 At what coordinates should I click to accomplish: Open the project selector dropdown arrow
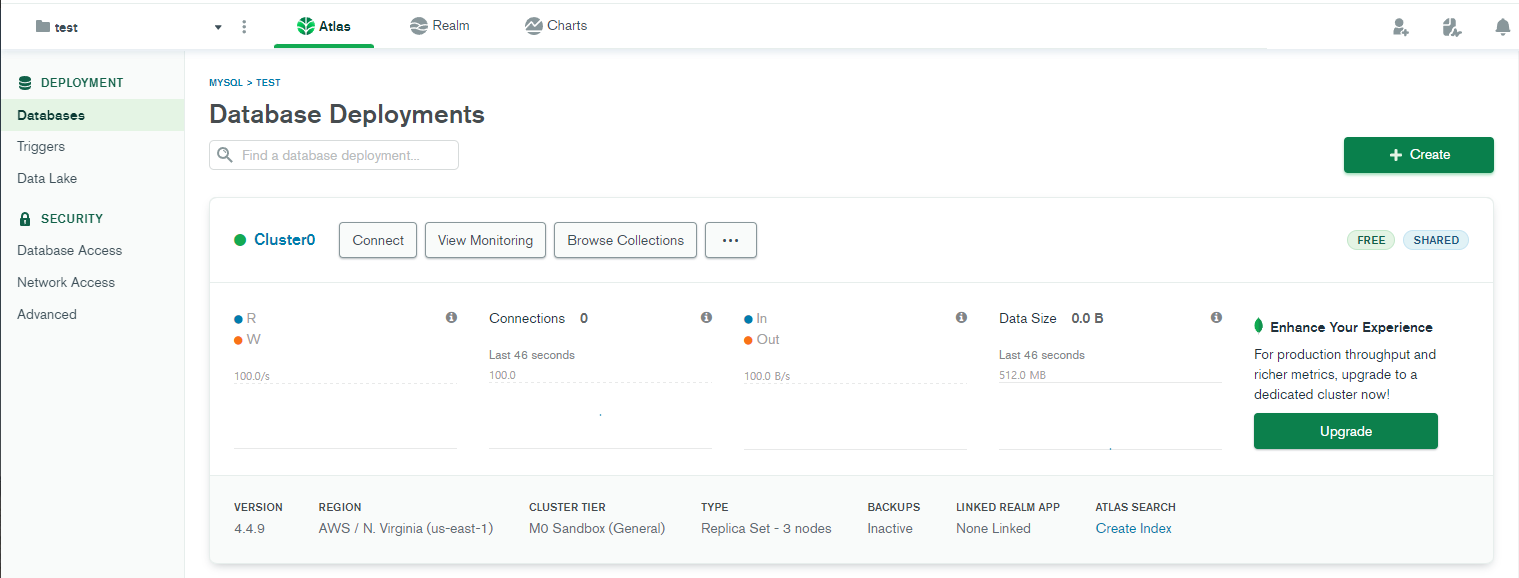coord(218,27)
